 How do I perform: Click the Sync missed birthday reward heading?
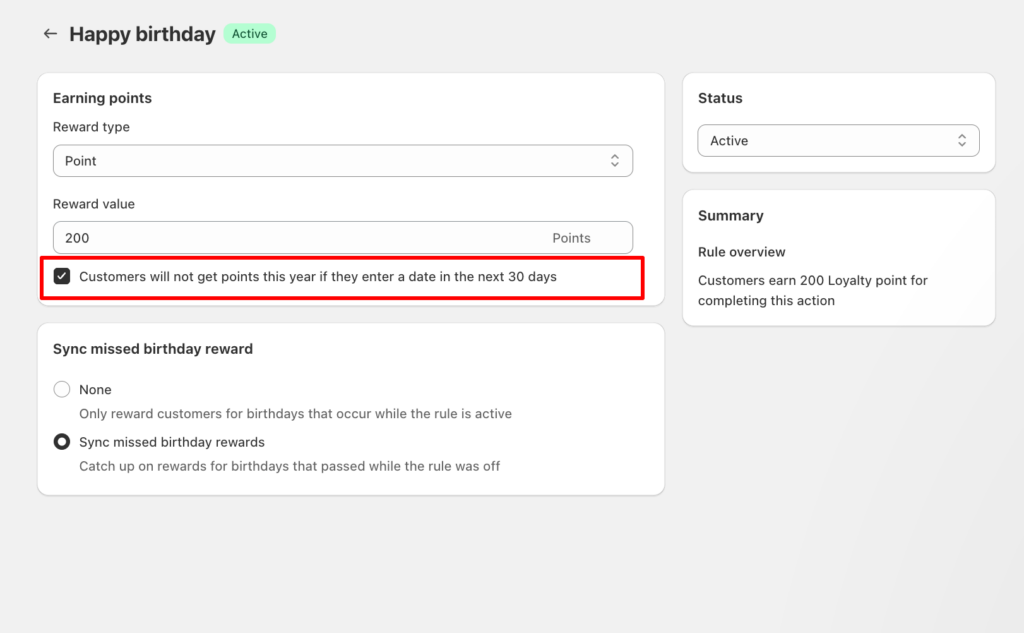point(152,349)
